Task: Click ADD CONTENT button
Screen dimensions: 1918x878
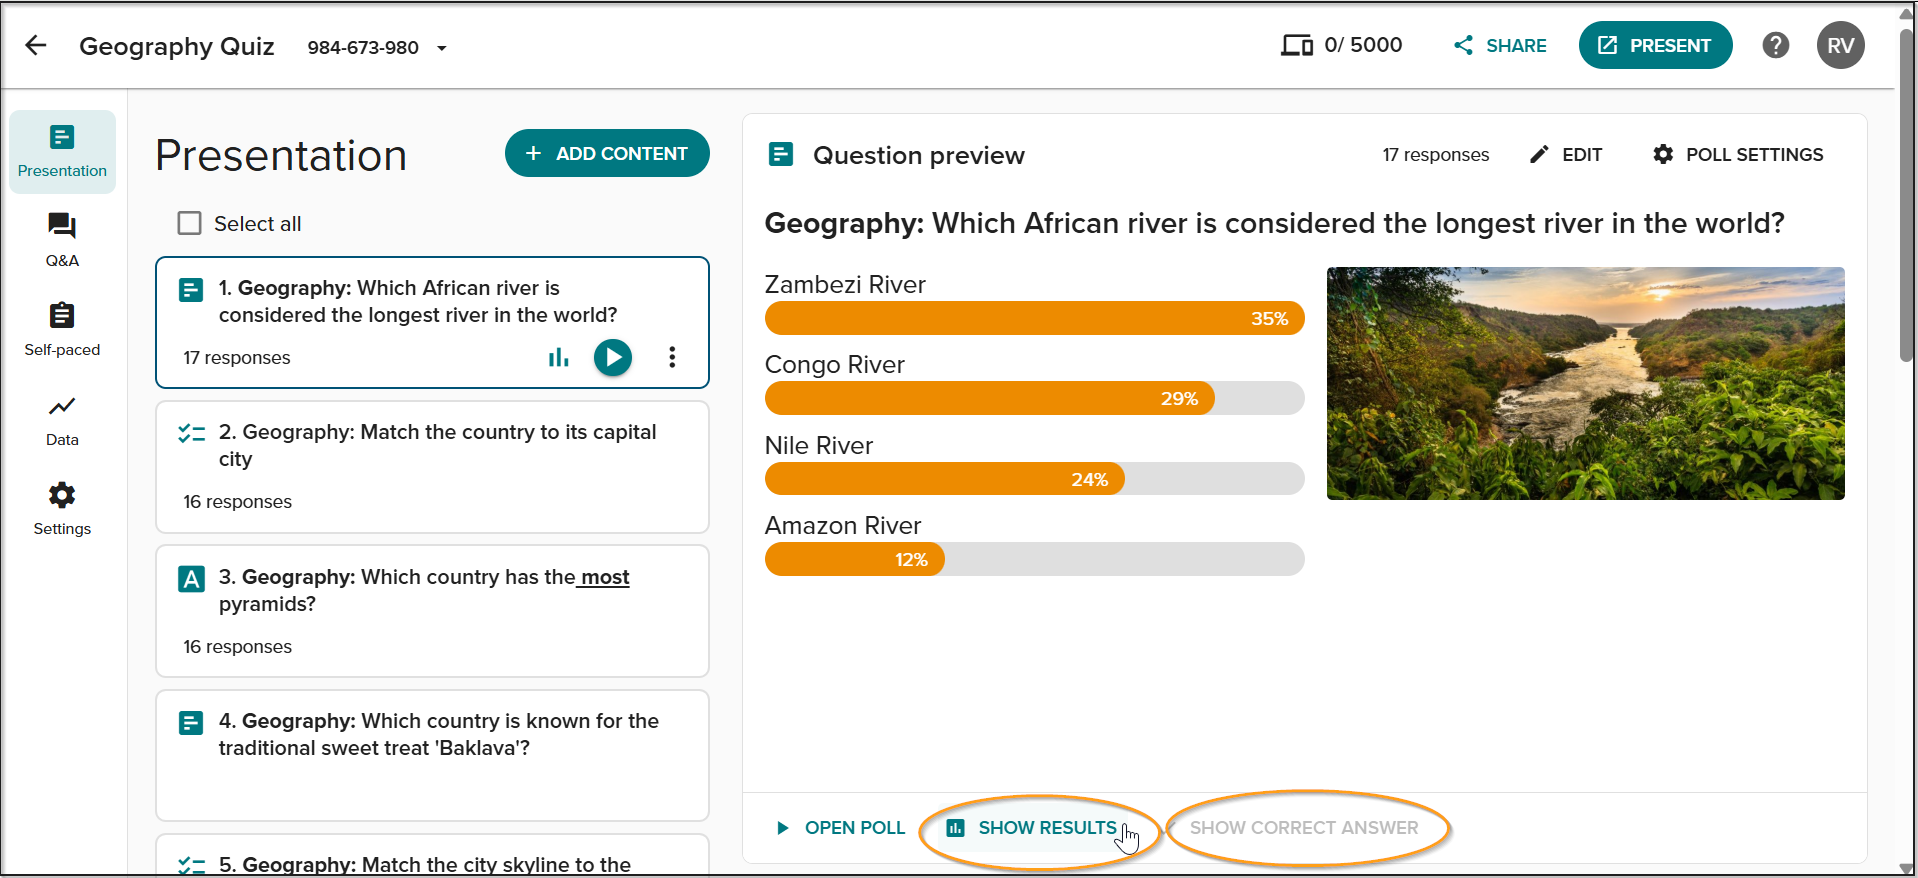Action: click(x=607, y=153)
